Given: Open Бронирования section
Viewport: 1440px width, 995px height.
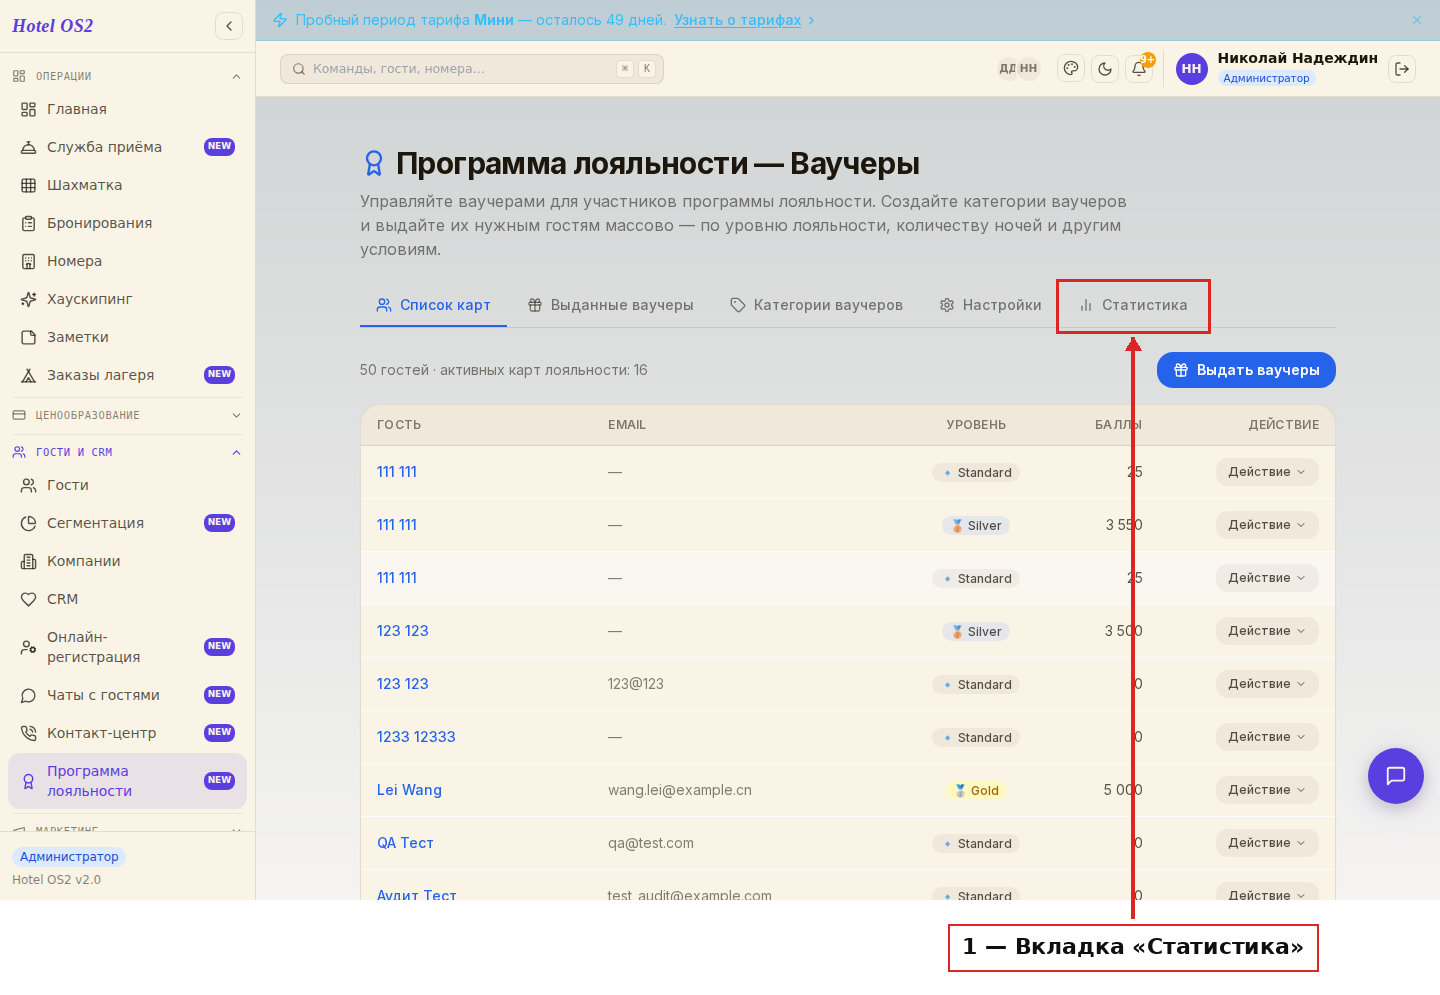Looking at the screenshot, I should 127,223.
